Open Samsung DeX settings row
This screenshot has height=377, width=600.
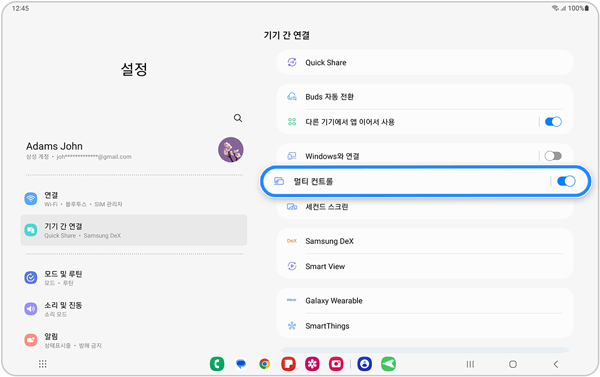click(425, 241)
